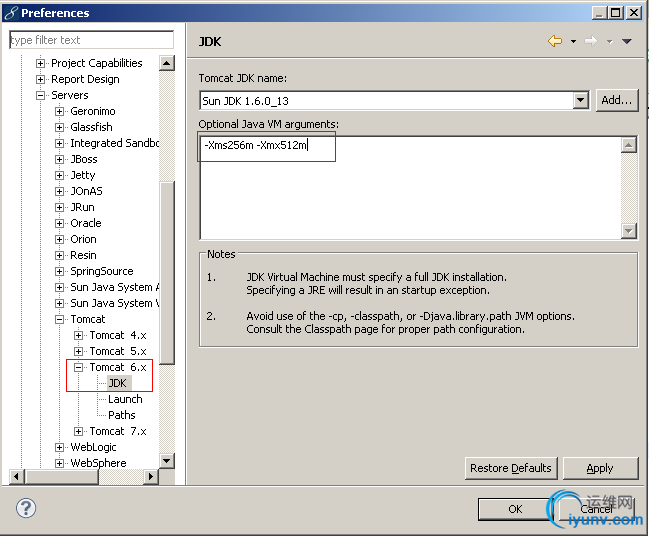Viewport: 649px width, 536px height.
Task: Expand the SpringSource server node
Action: click(59, 271)
